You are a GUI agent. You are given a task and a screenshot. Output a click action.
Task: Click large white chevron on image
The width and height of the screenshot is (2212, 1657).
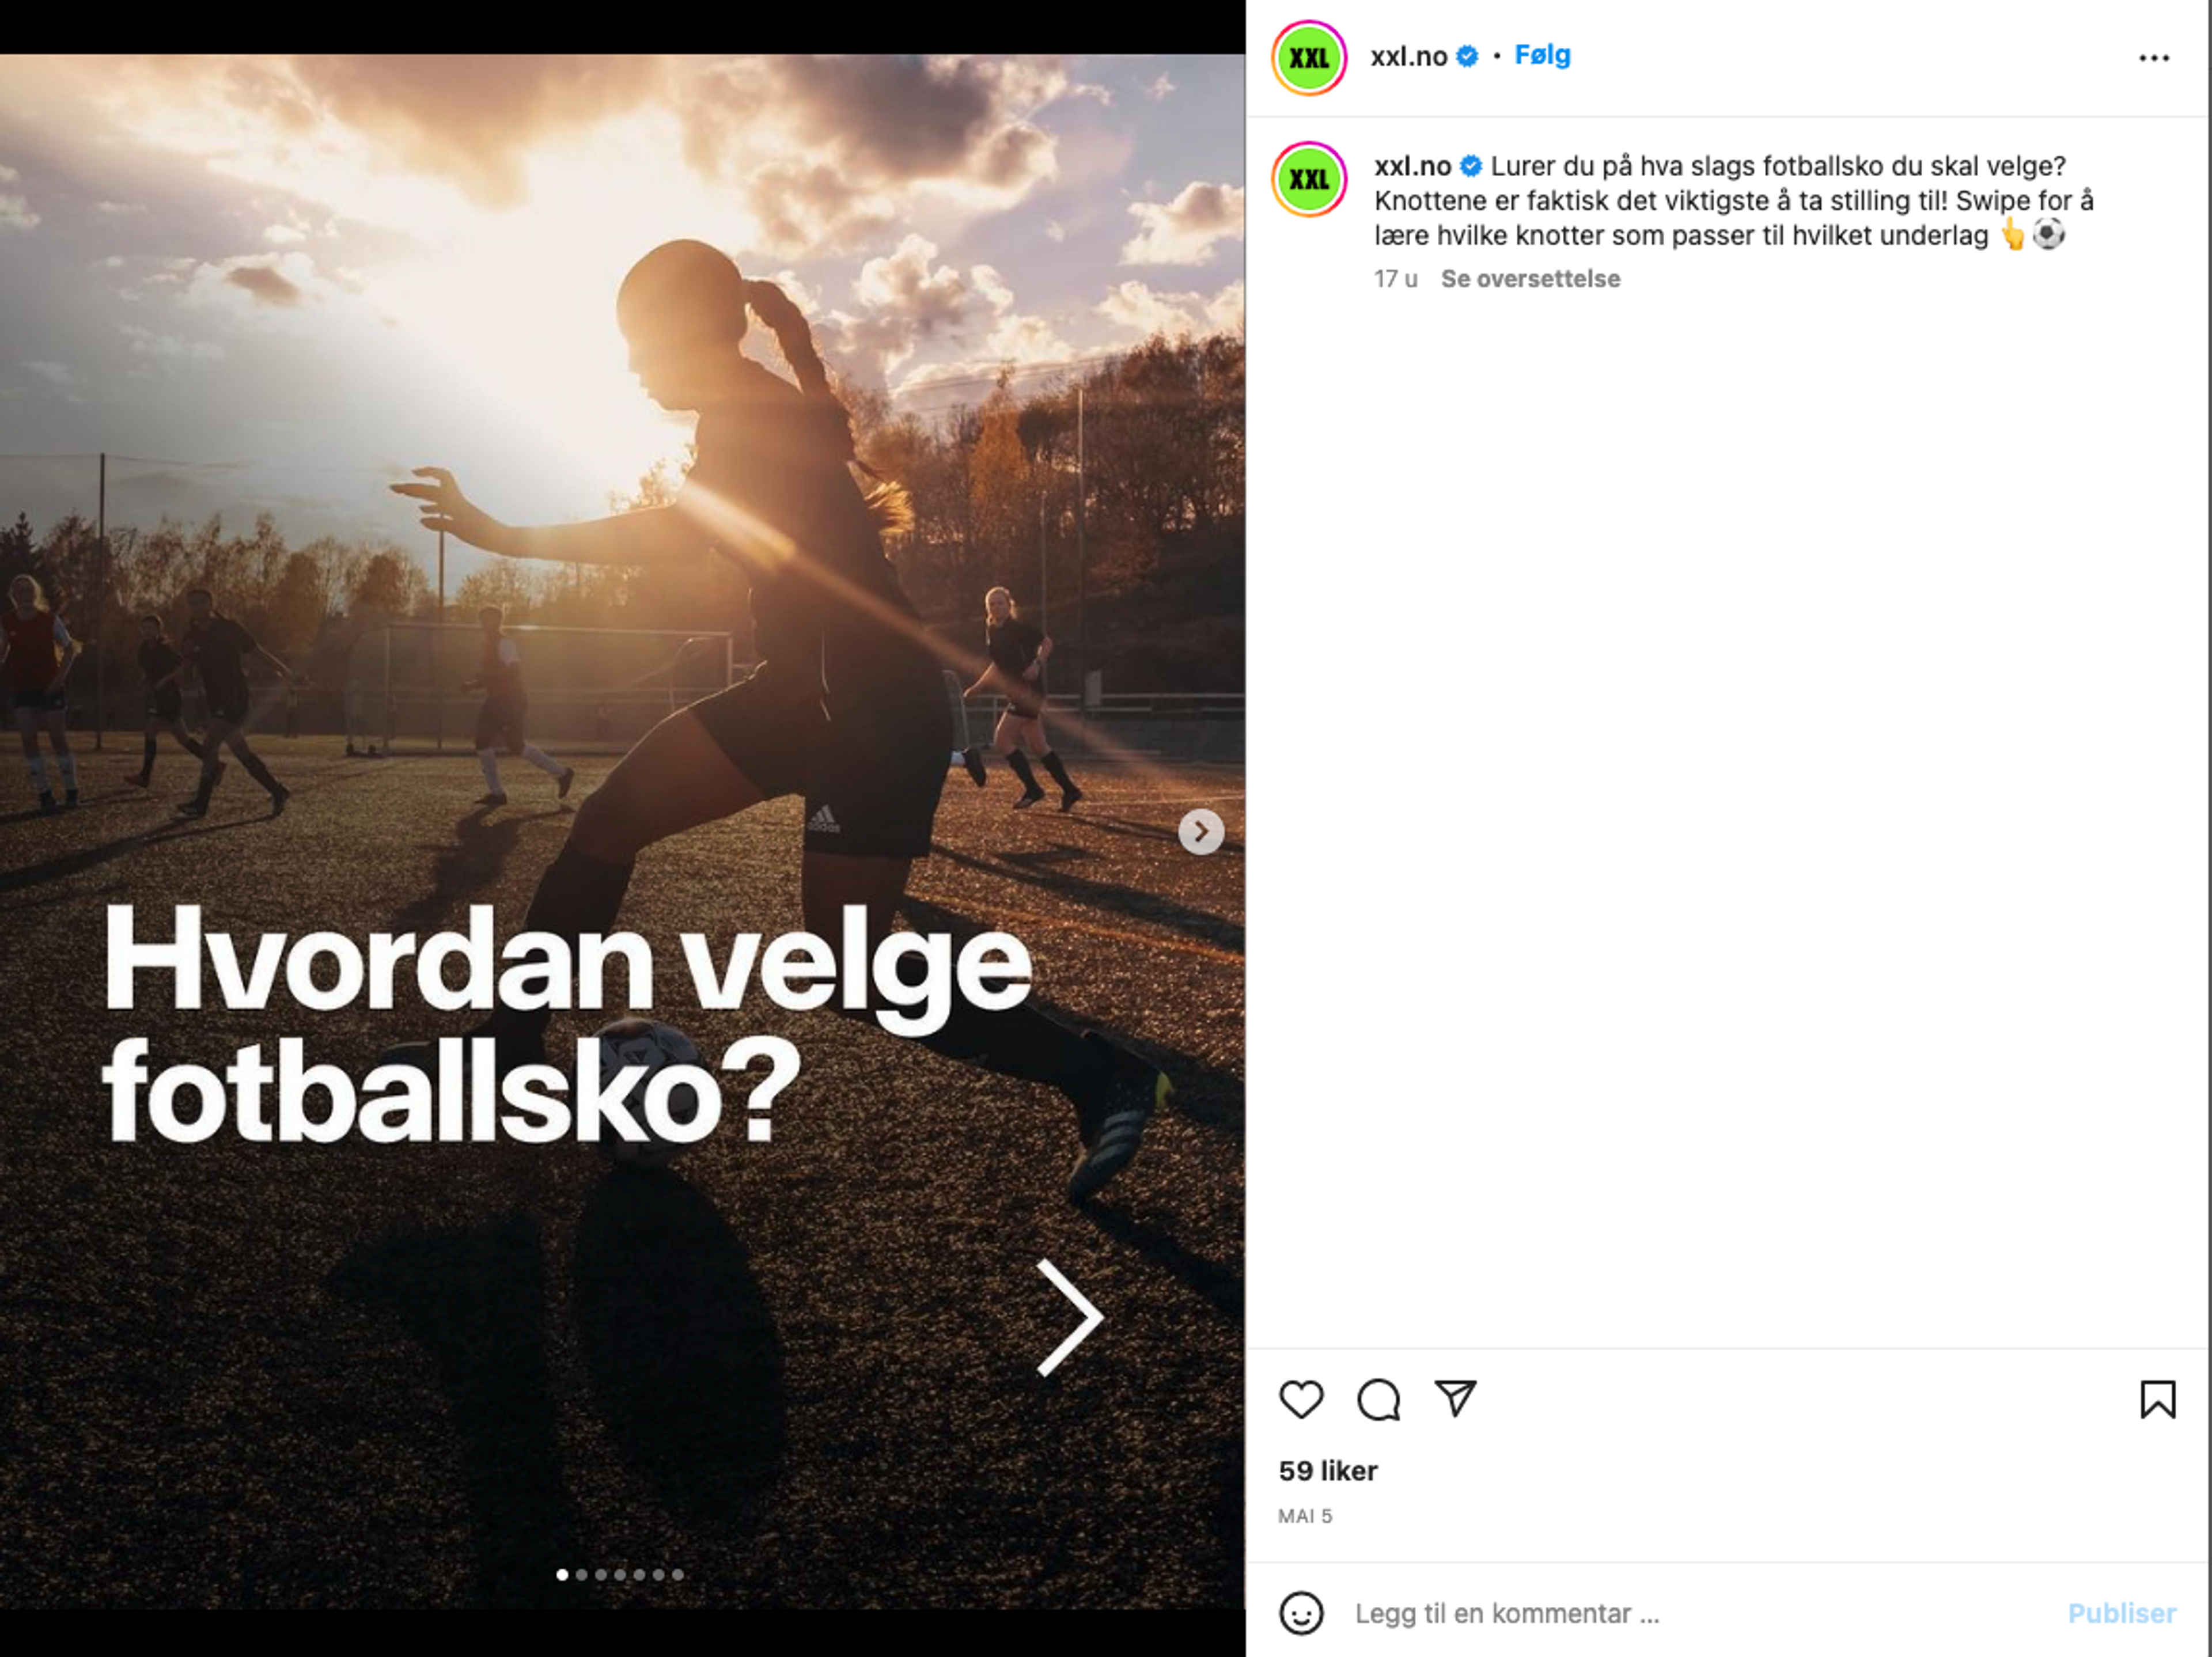[1069, 1317]
